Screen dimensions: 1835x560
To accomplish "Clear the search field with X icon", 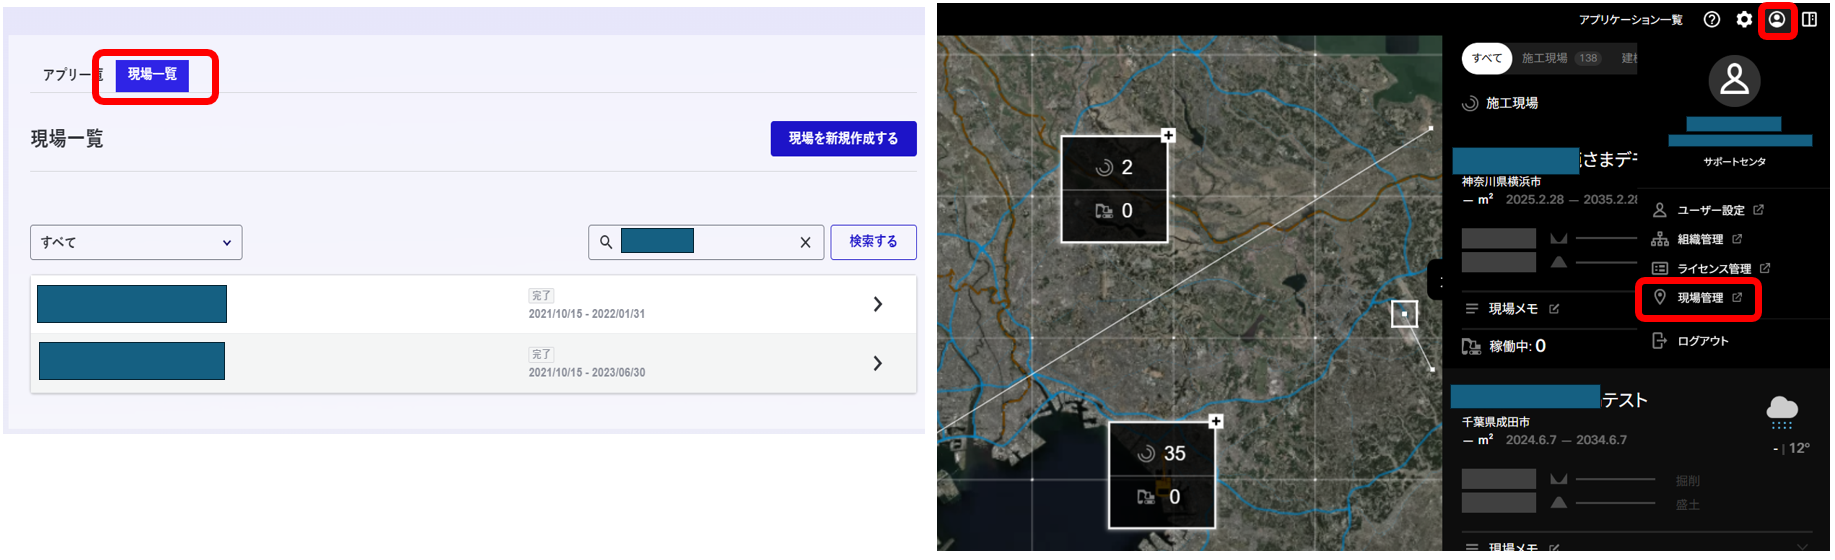I will pos(805,242).
